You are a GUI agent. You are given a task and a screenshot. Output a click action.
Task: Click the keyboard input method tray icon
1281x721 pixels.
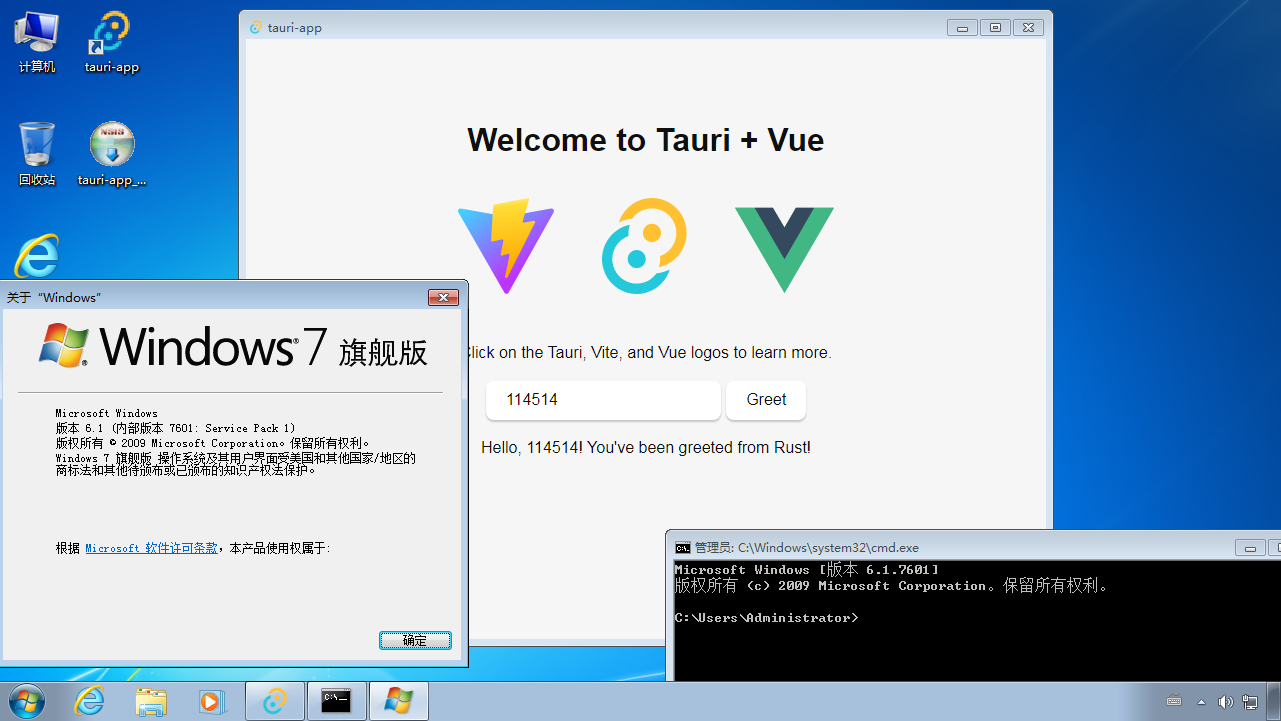click(x=1174, y=701)
